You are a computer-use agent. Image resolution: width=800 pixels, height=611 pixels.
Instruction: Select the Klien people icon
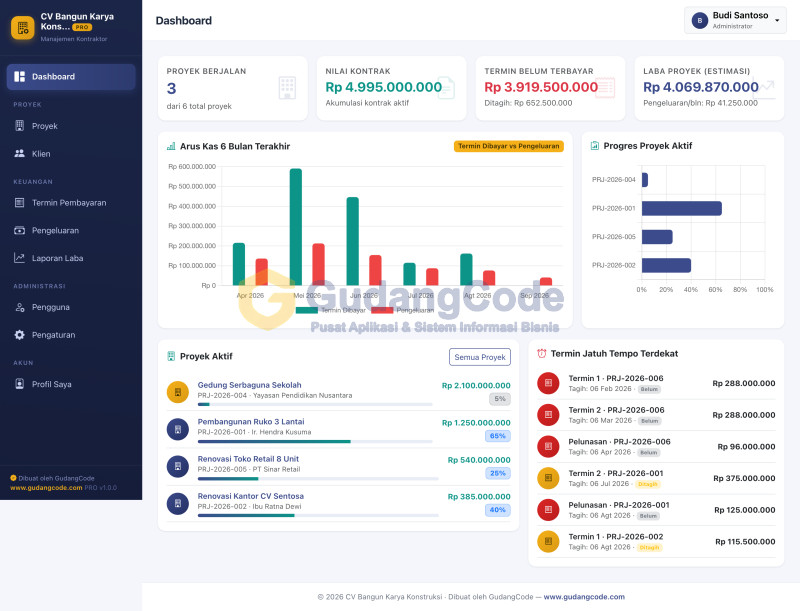[19, 154]
